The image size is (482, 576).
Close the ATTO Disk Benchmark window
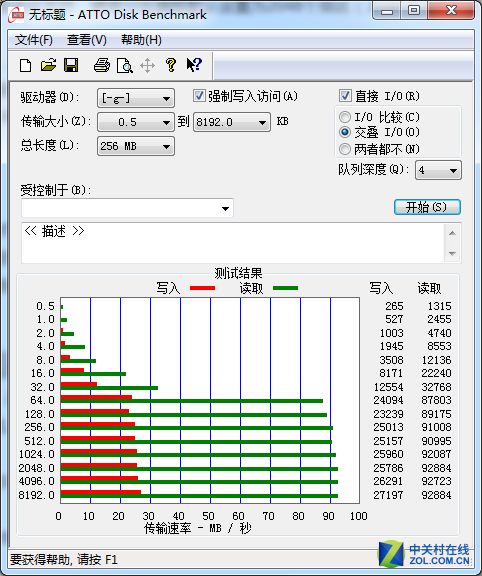[x=451, y=11]
